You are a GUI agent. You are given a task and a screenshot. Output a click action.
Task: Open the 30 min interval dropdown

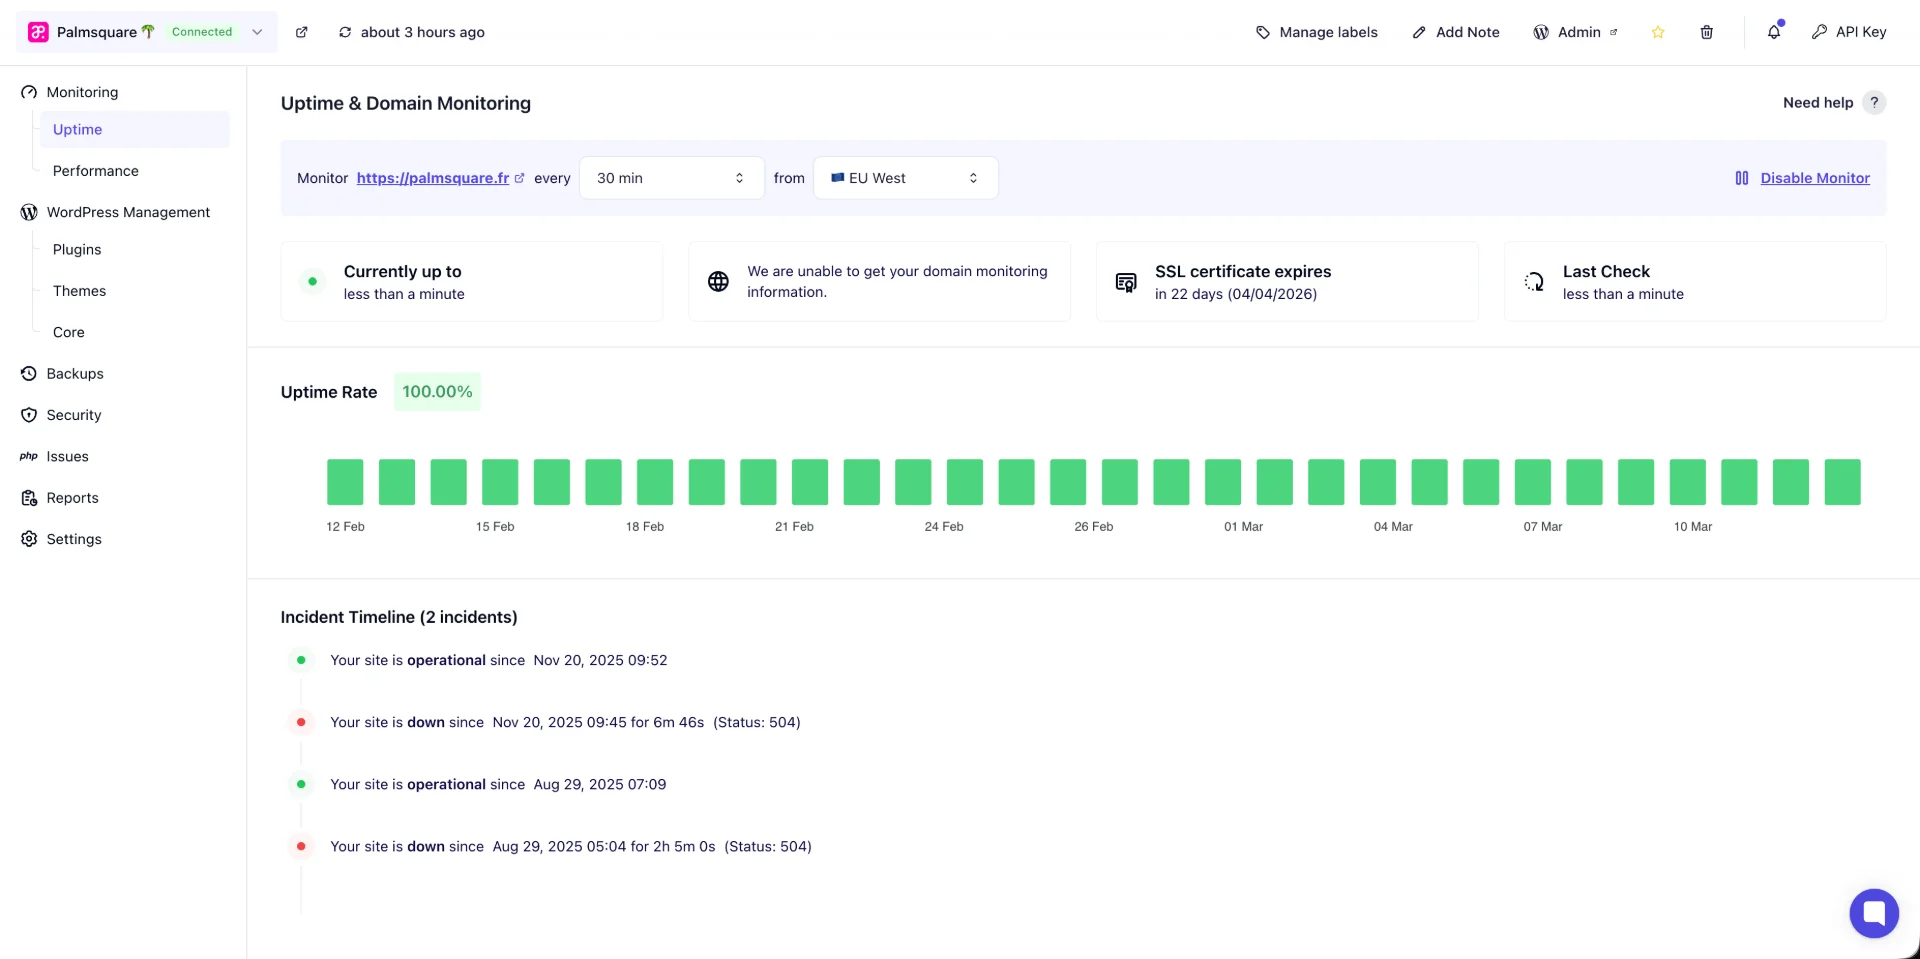click(x=671, y=178)
